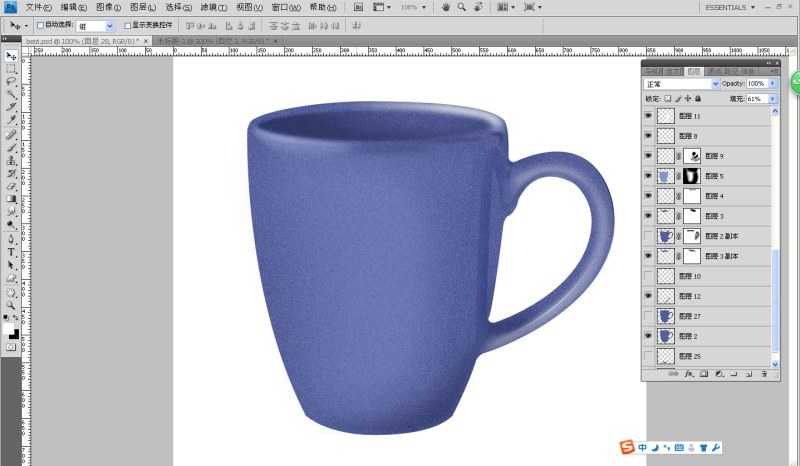Switch to the second document tab

coord(216,40)
